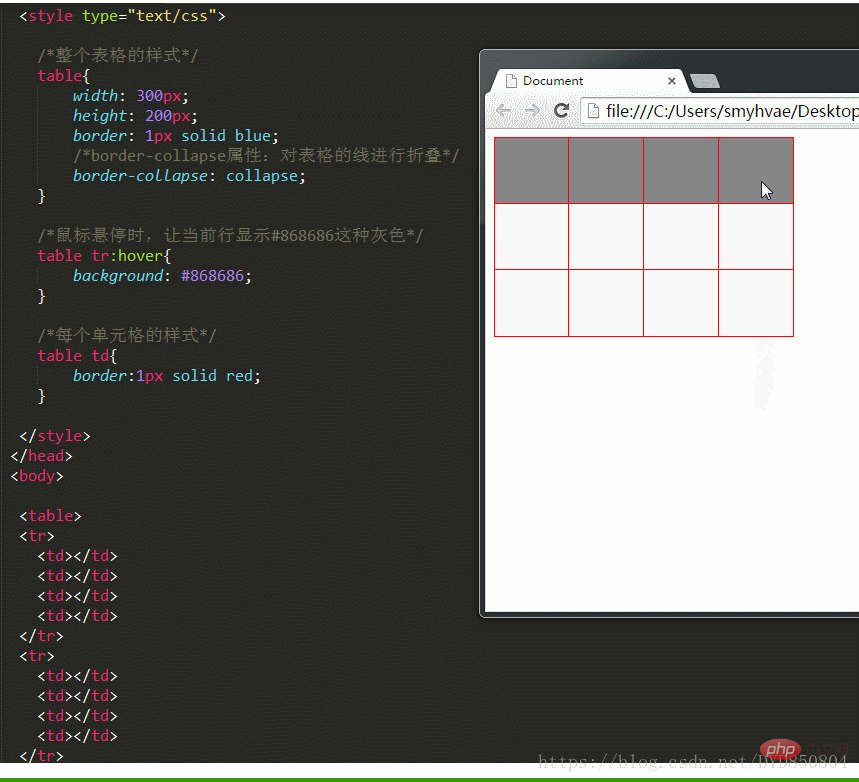Click the '</style>' closing tag
The height and width of the screenshot is (782, 859).
point(55,436)
